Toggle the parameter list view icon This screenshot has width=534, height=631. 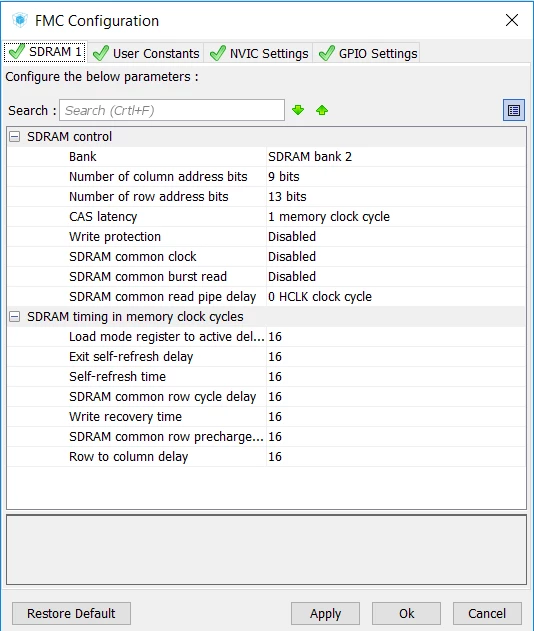point(514,110)
